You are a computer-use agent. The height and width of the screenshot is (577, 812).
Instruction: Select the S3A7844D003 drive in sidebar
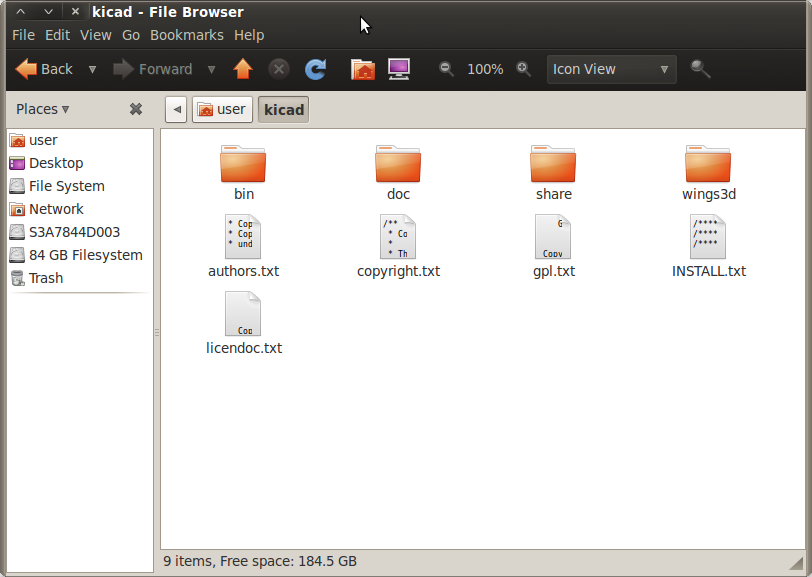click(x=80, y=232)
